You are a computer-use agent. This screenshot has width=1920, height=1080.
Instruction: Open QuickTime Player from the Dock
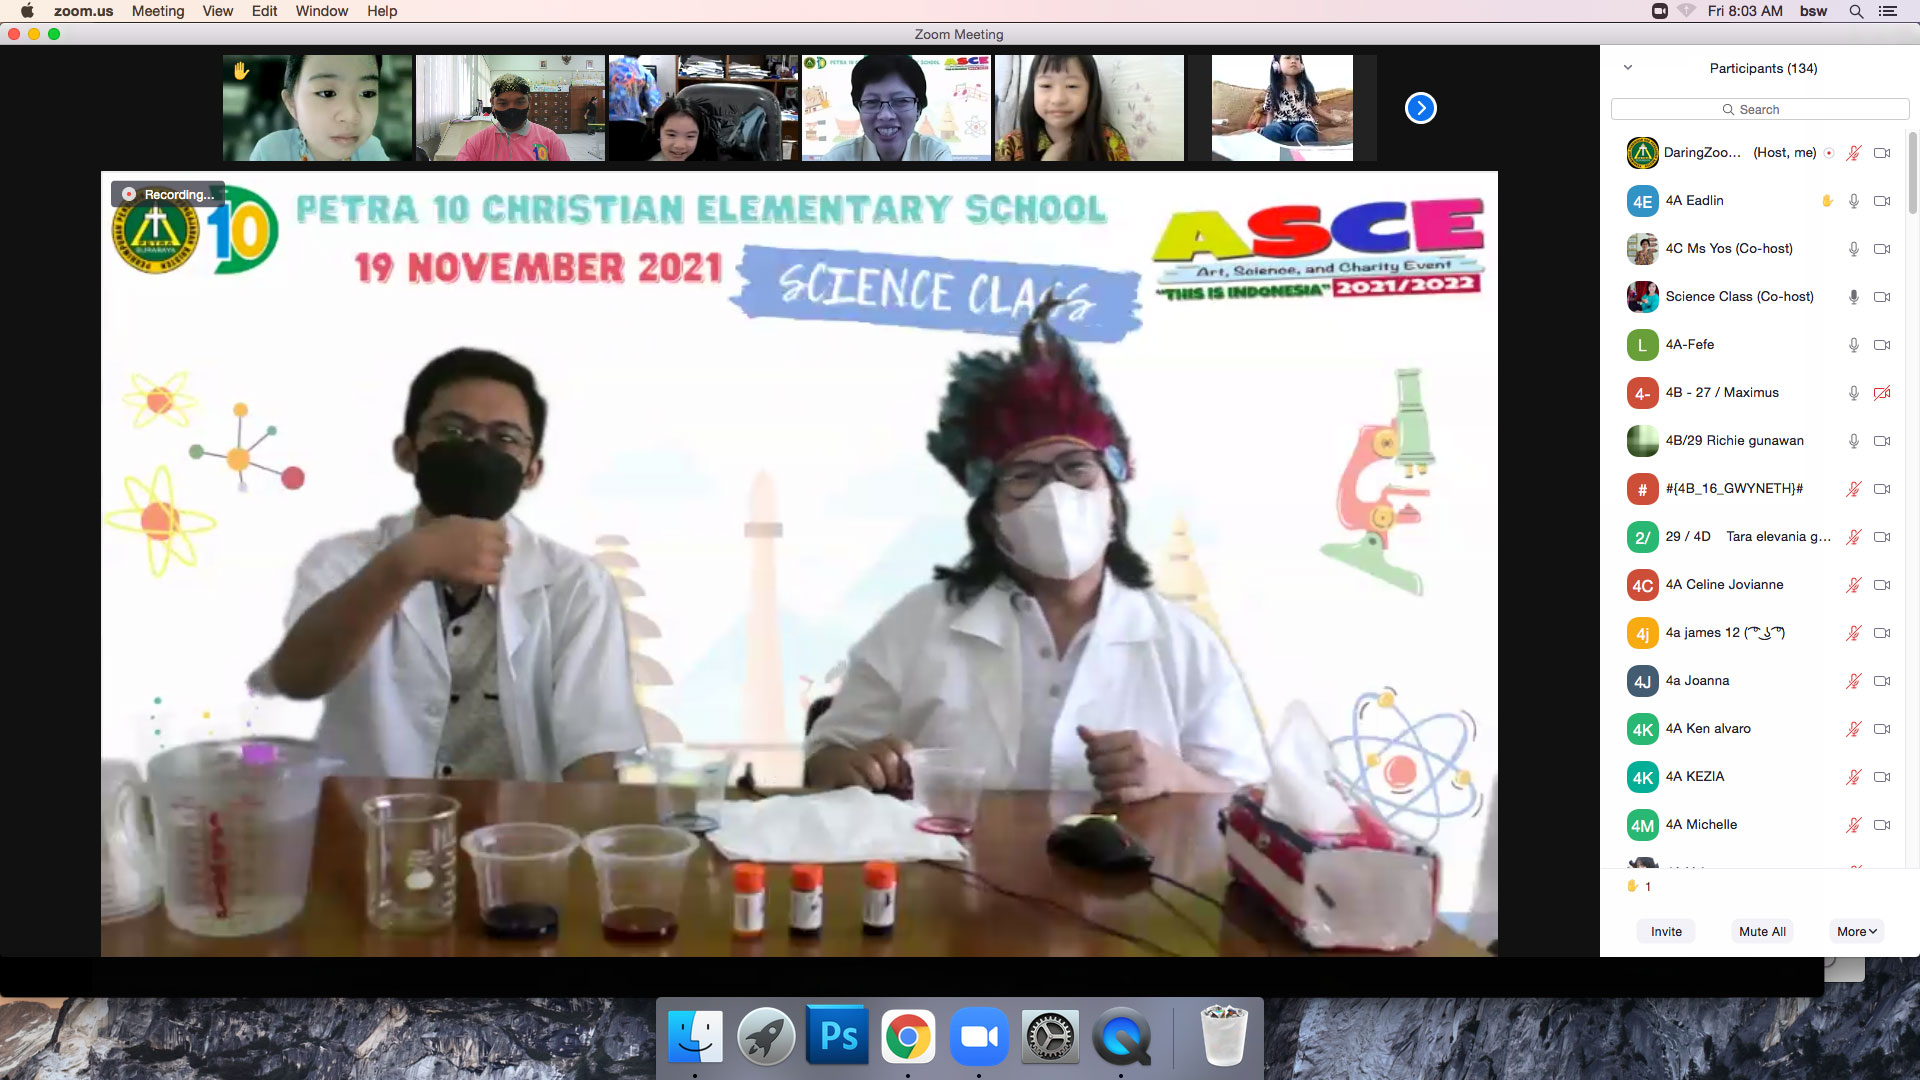pos(1121,1036)
